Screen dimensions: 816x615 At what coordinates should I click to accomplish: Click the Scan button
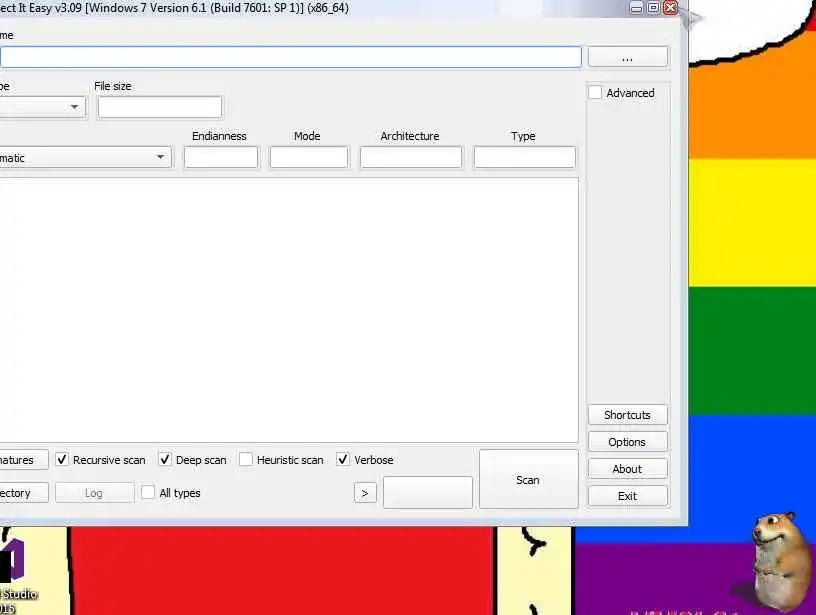[x=528, y=479]
